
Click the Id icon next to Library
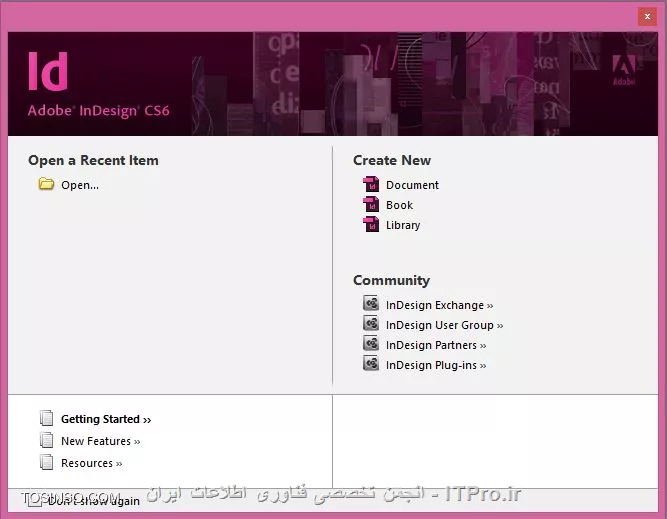[x=371, y=224]
